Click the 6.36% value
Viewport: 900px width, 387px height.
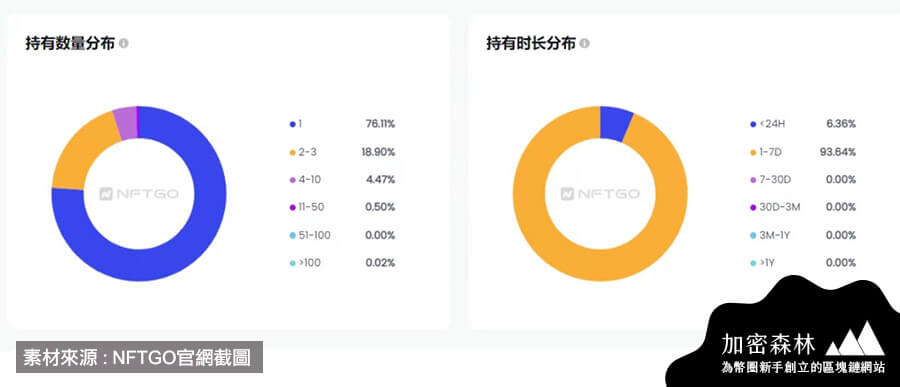841,124
